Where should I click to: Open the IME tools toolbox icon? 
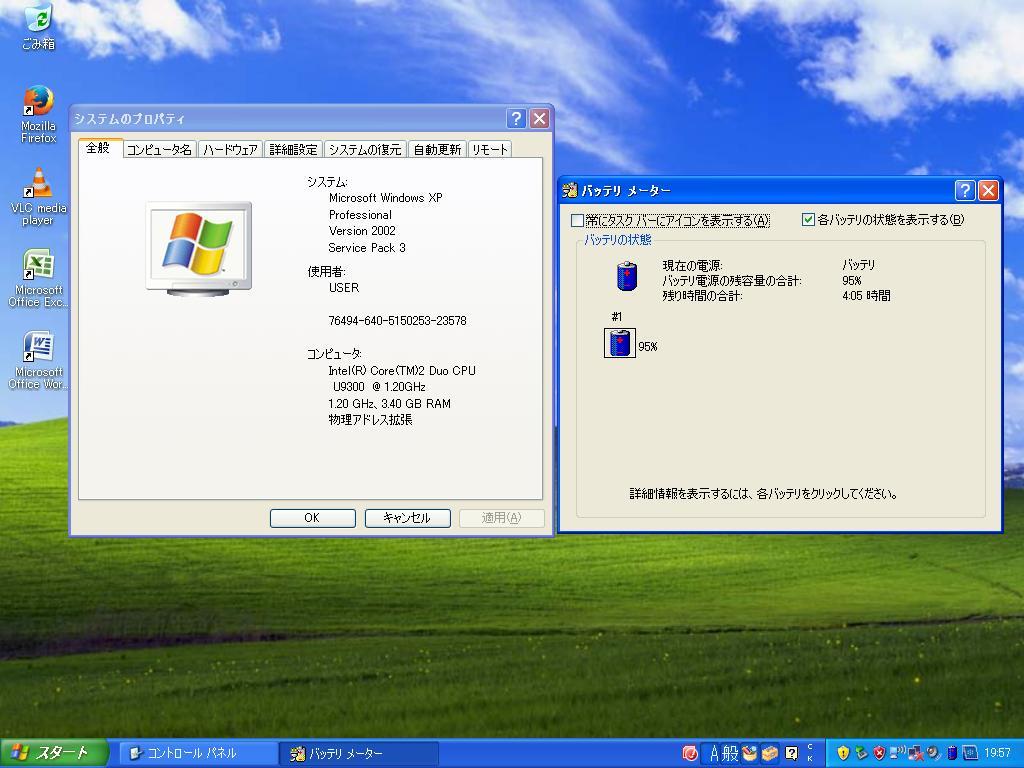click(770, 754)
